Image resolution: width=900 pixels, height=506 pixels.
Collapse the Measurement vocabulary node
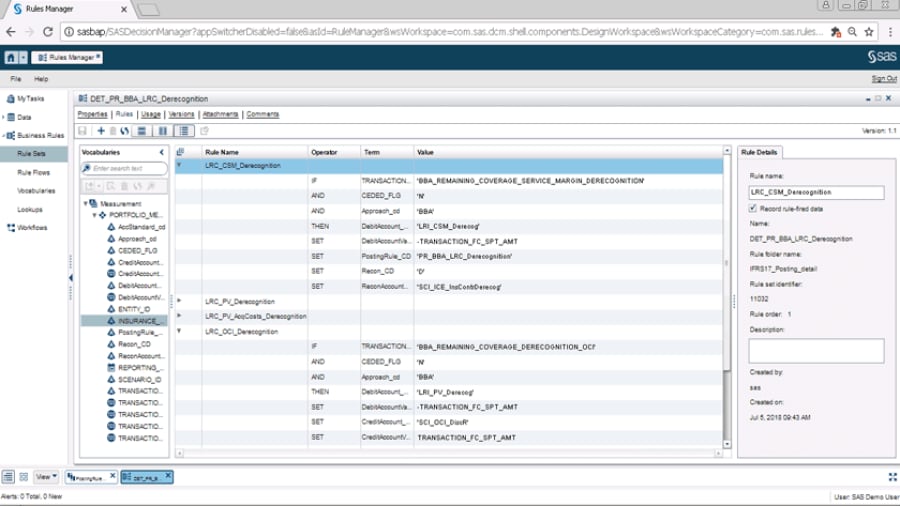click(x=85, y=204)
